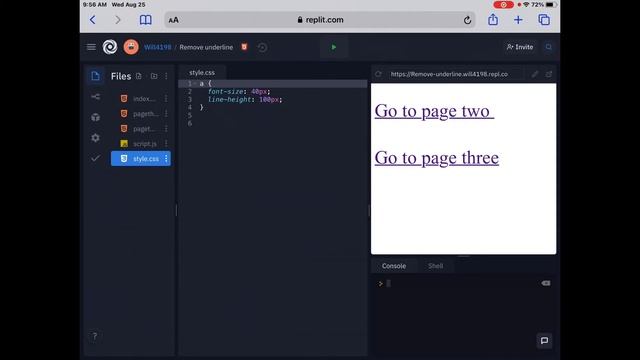Open the Settings gear sidebar icon
The width and height of the screenshot is (640, 360).
[x=96, y=138]
